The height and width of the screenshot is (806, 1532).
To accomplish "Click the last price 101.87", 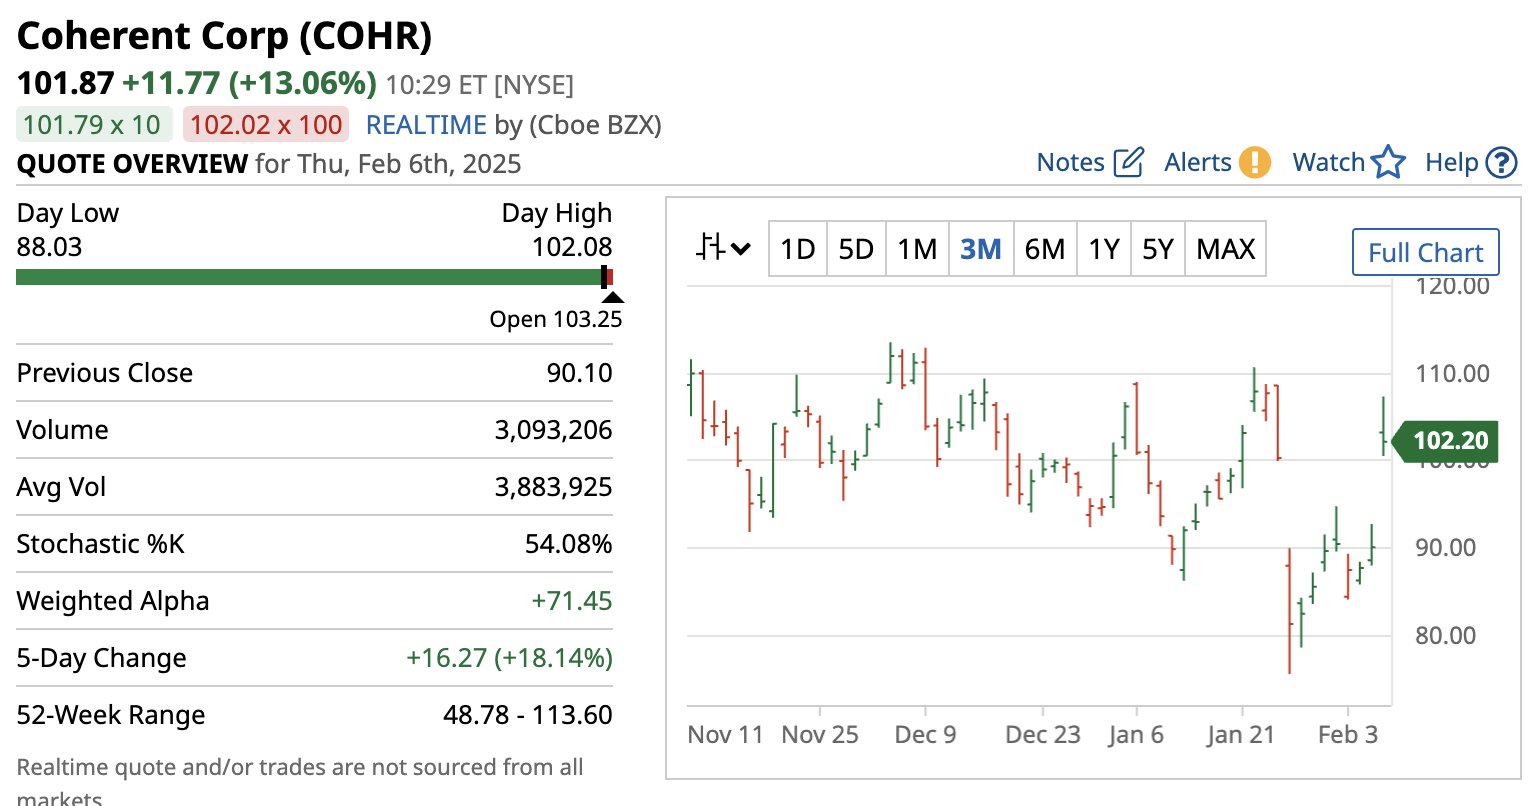I will click(66, 83).
